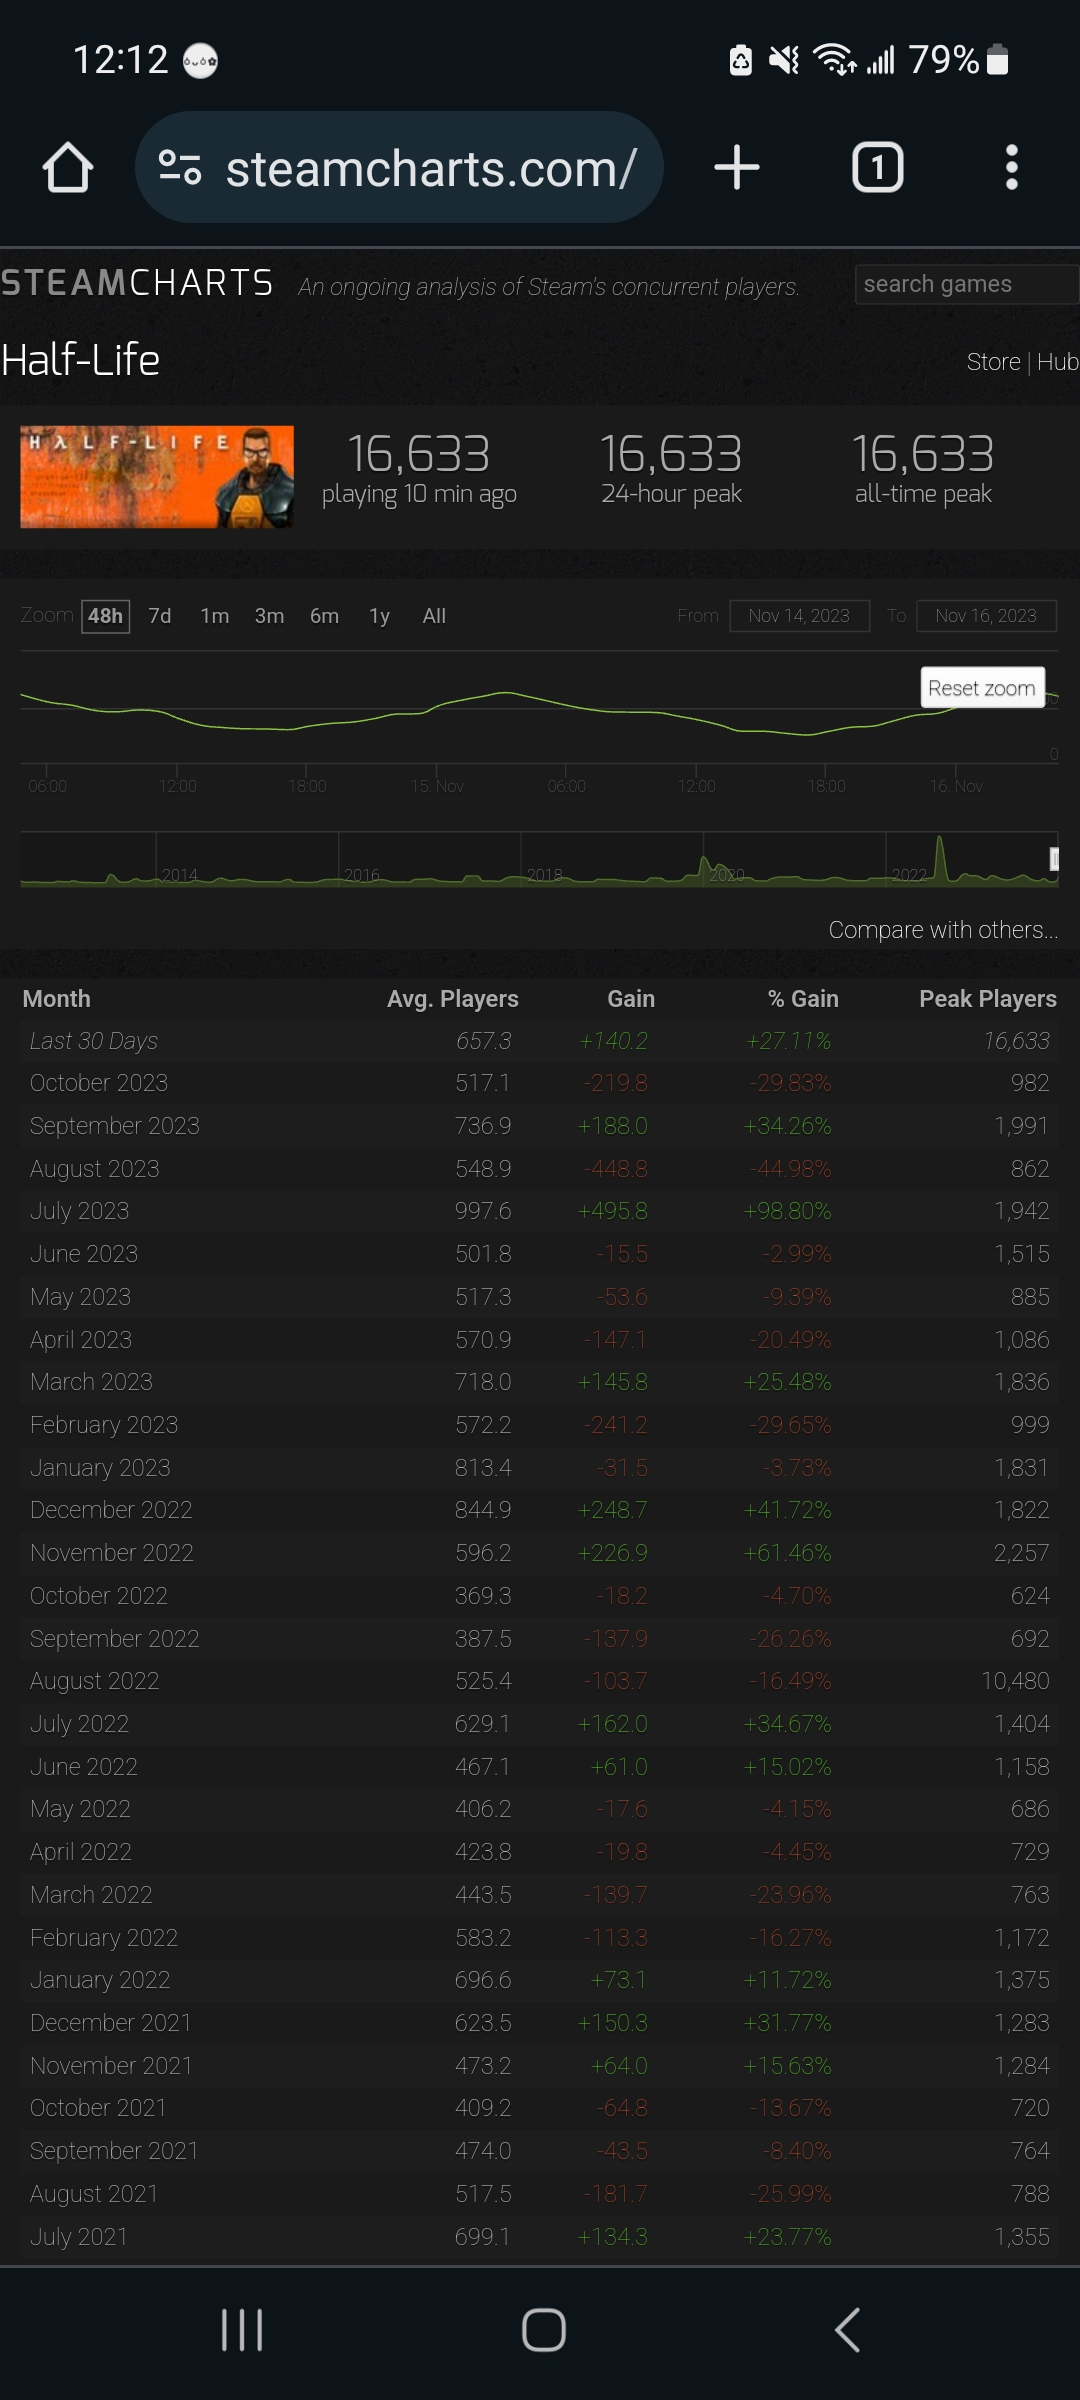1080x2400 pixels.
Task: Click the 1,991 peak players value
Action: [1021, 1126]
